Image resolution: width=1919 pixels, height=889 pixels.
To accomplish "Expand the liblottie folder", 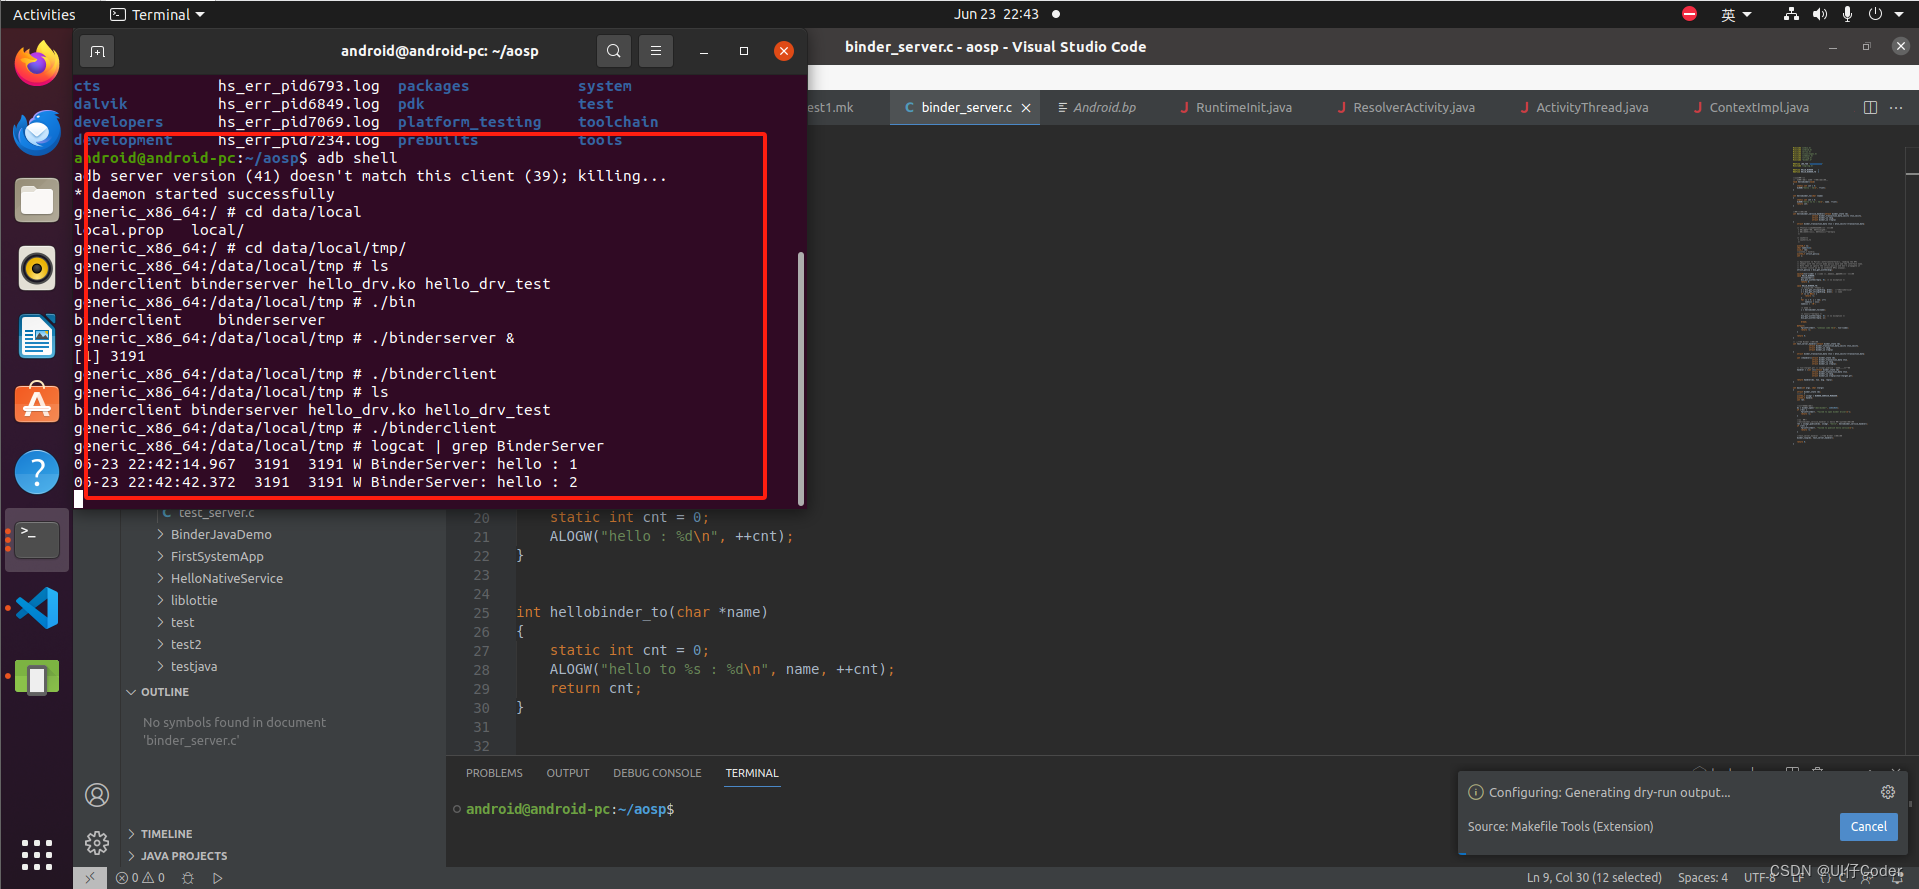I will click(194, 601).
